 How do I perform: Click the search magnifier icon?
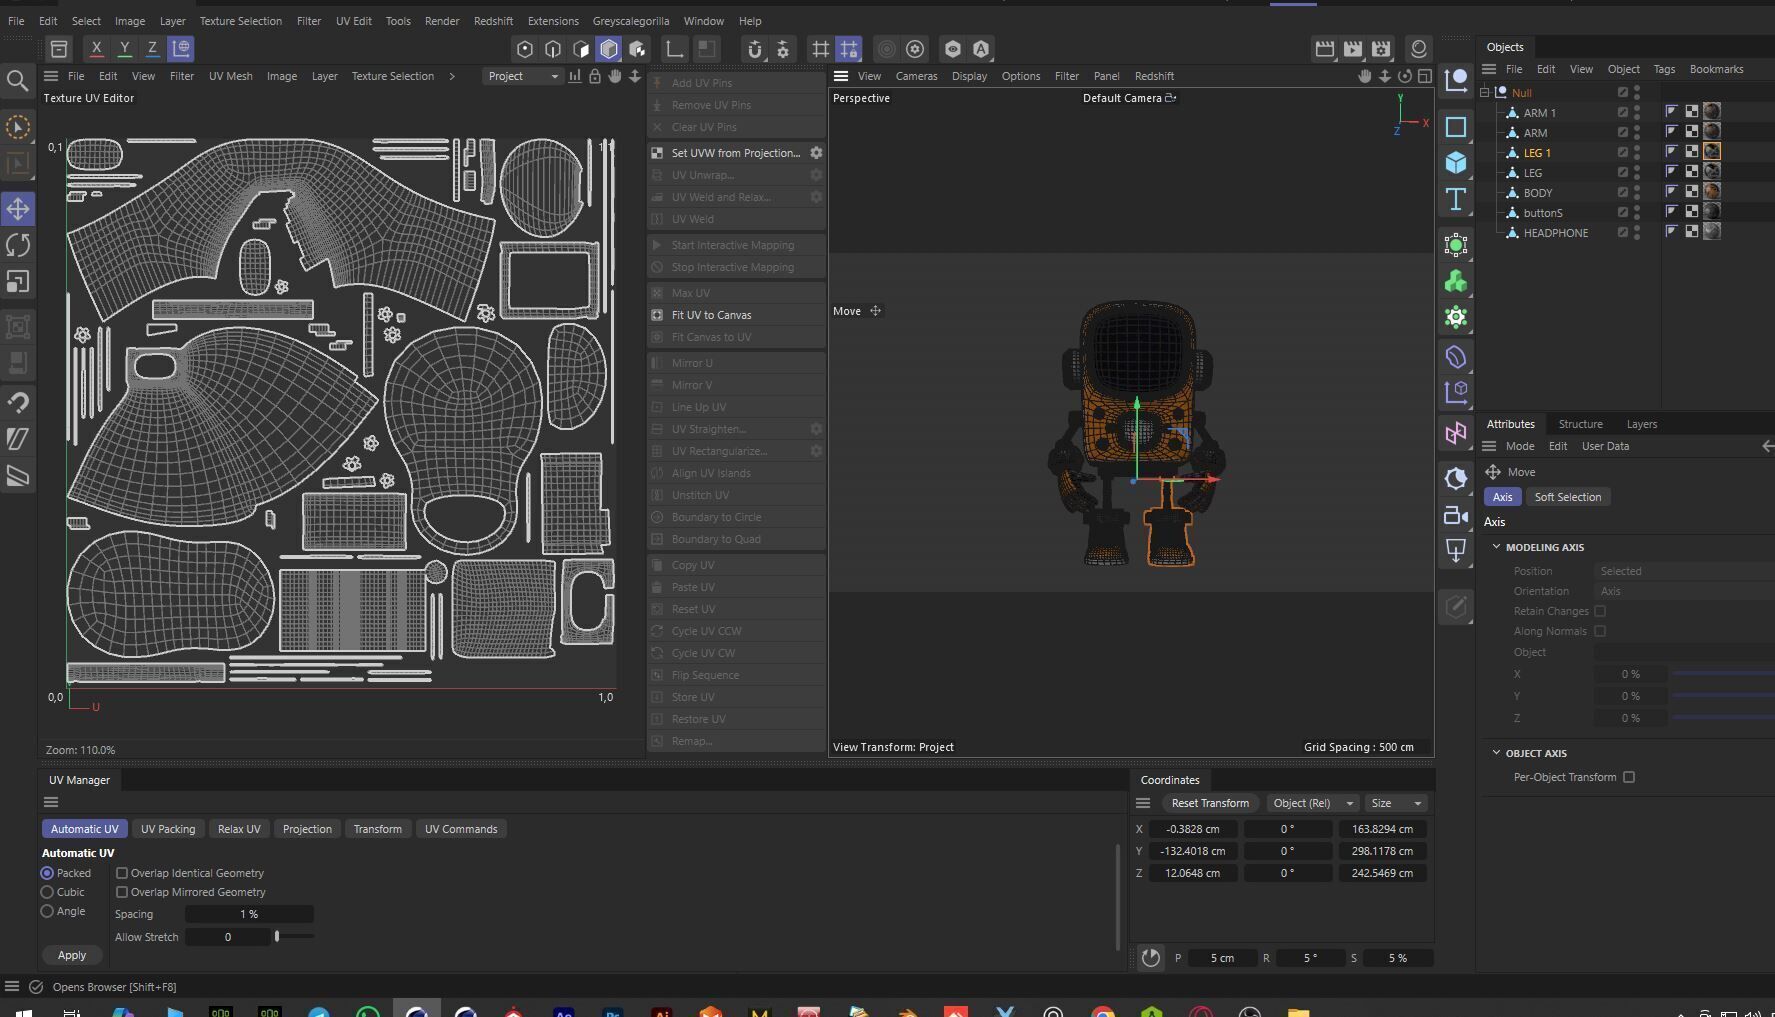[17, 81]
